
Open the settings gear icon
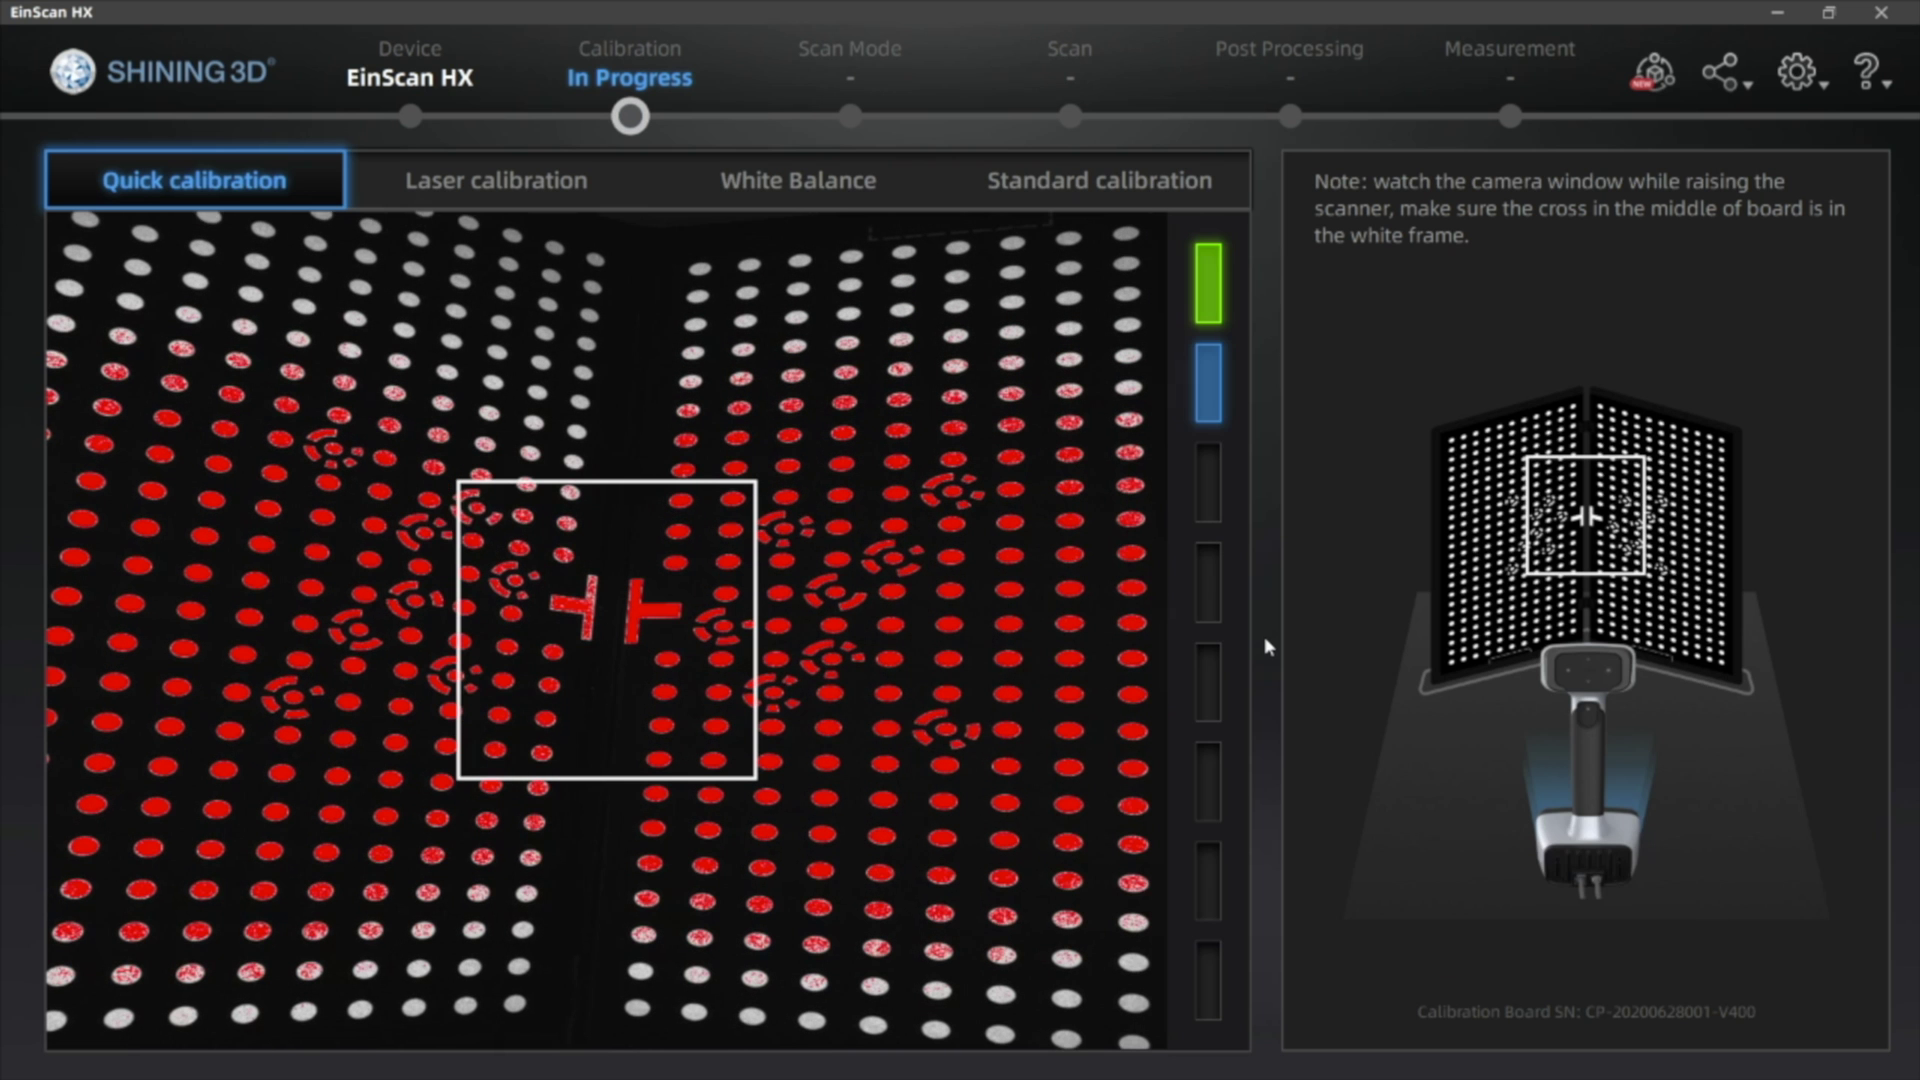tap(1796, 72)
